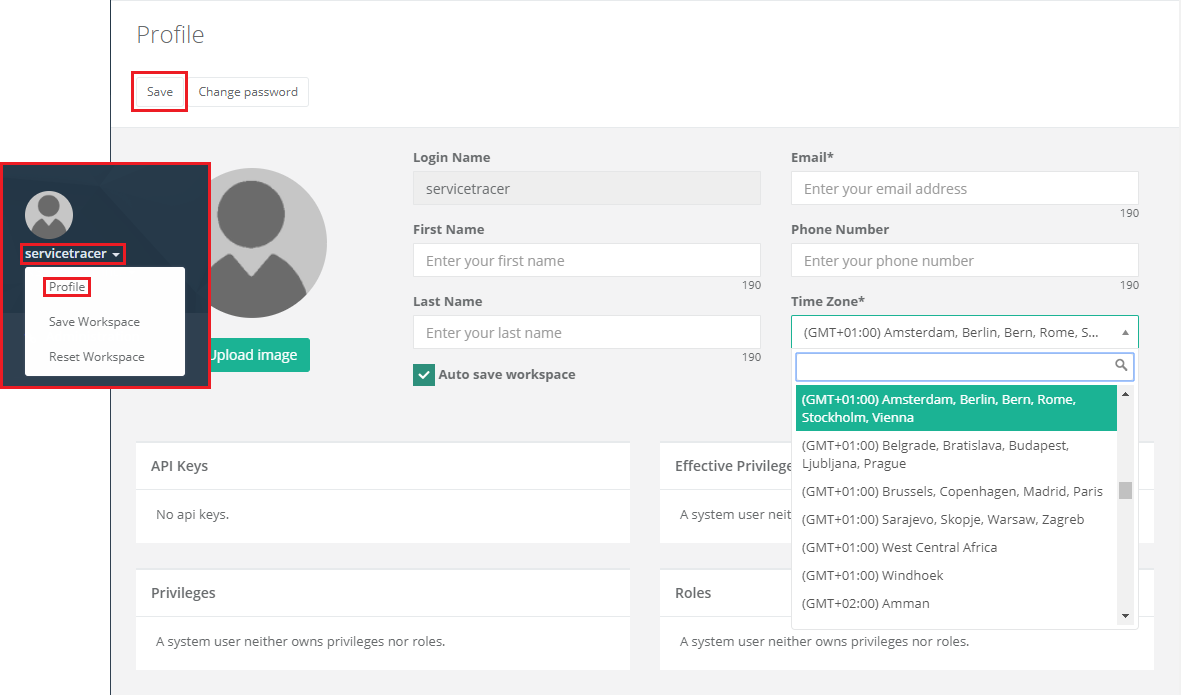1181x695 pixels.
Task: Choose Save Workspace in the user menu
Action: [x=94, y=322]
